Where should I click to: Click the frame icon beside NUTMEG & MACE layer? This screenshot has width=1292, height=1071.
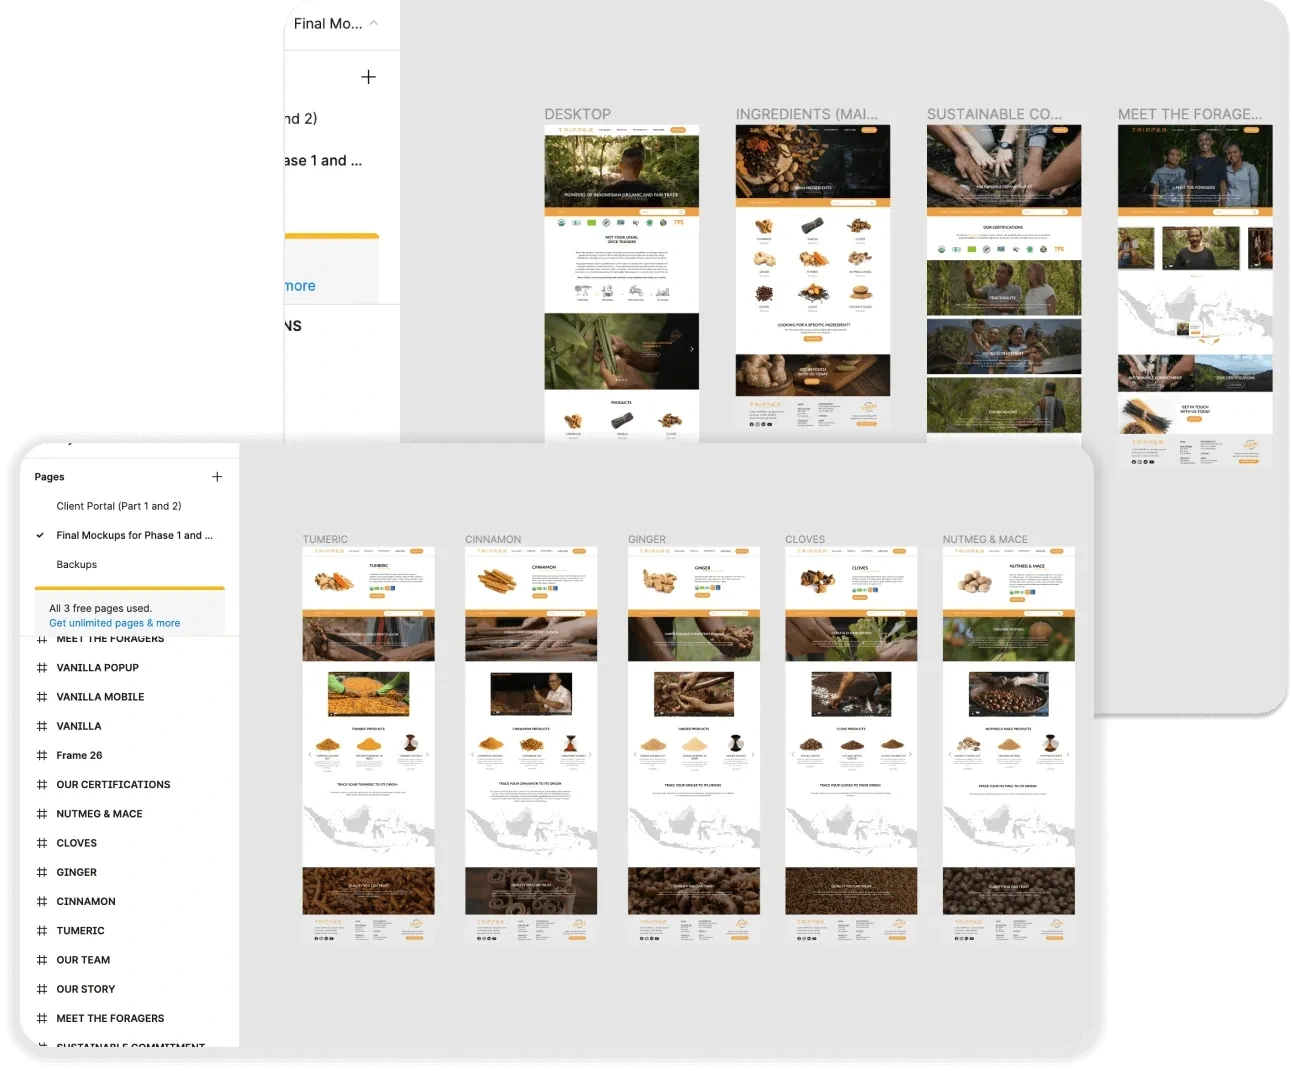click(42, 814)
